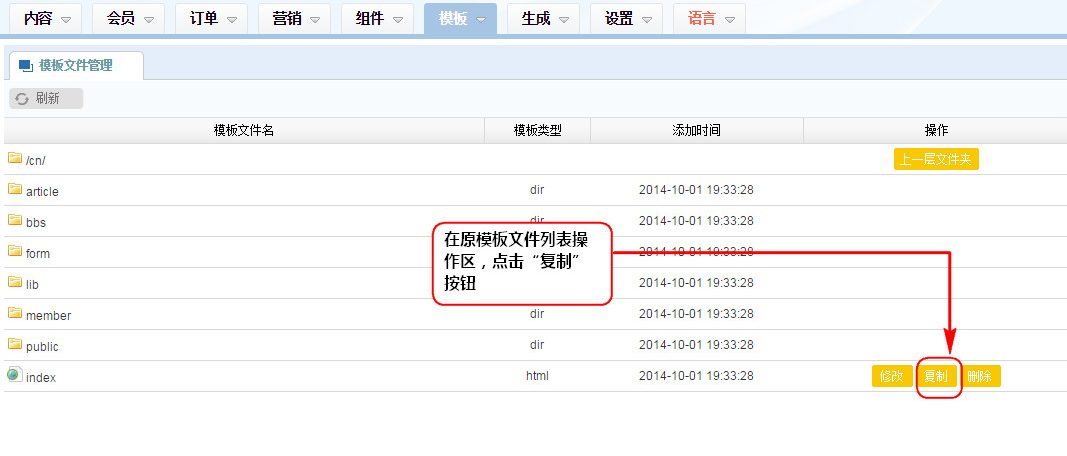Expand the 内容 menu dropdown arrow
The width and height of the screenshot is (1067, 456).
tap(66, 20)
